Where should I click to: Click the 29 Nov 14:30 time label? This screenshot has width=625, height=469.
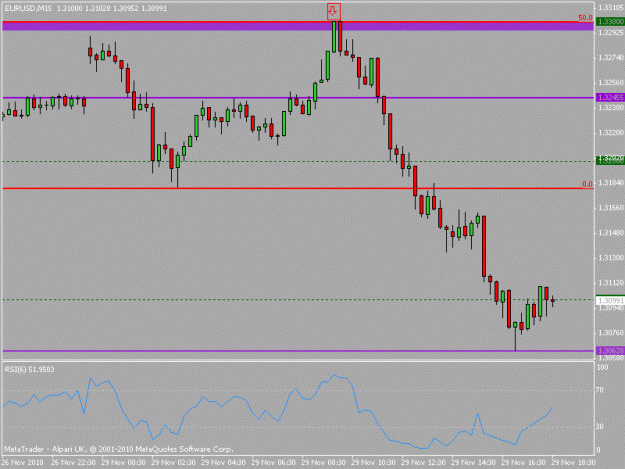pyautogui.click(x=474, y=463)
